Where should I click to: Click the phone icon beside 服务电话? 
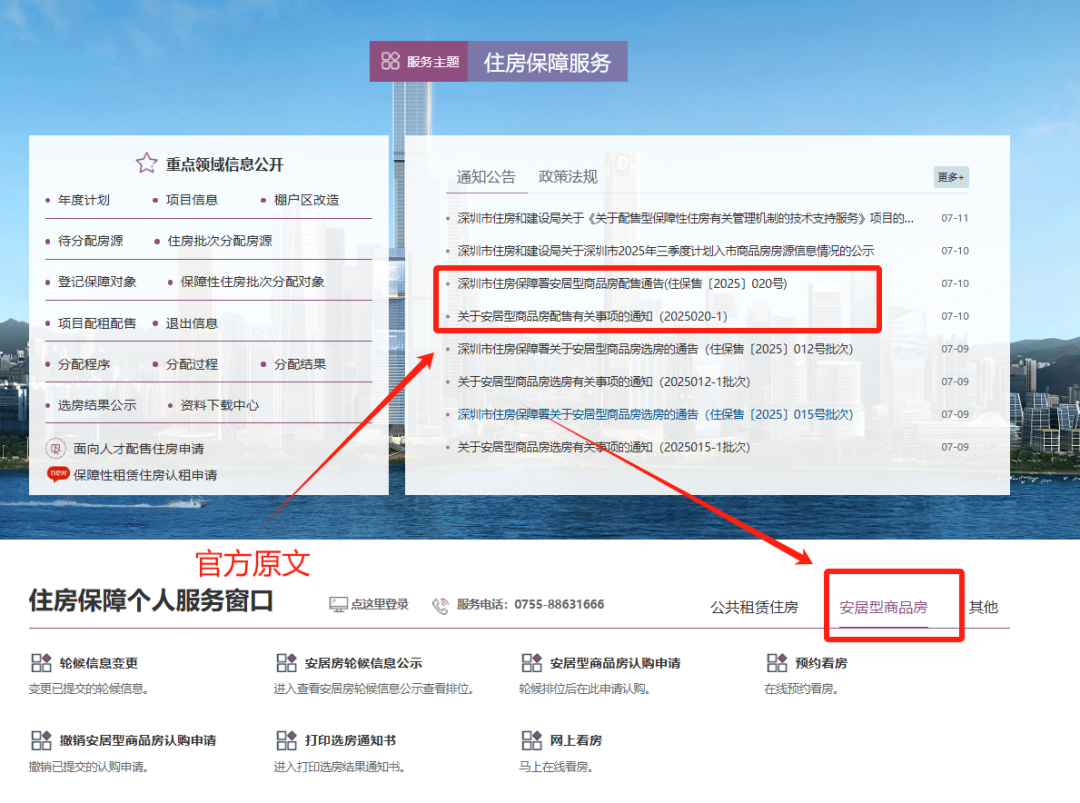pos(440,605)
